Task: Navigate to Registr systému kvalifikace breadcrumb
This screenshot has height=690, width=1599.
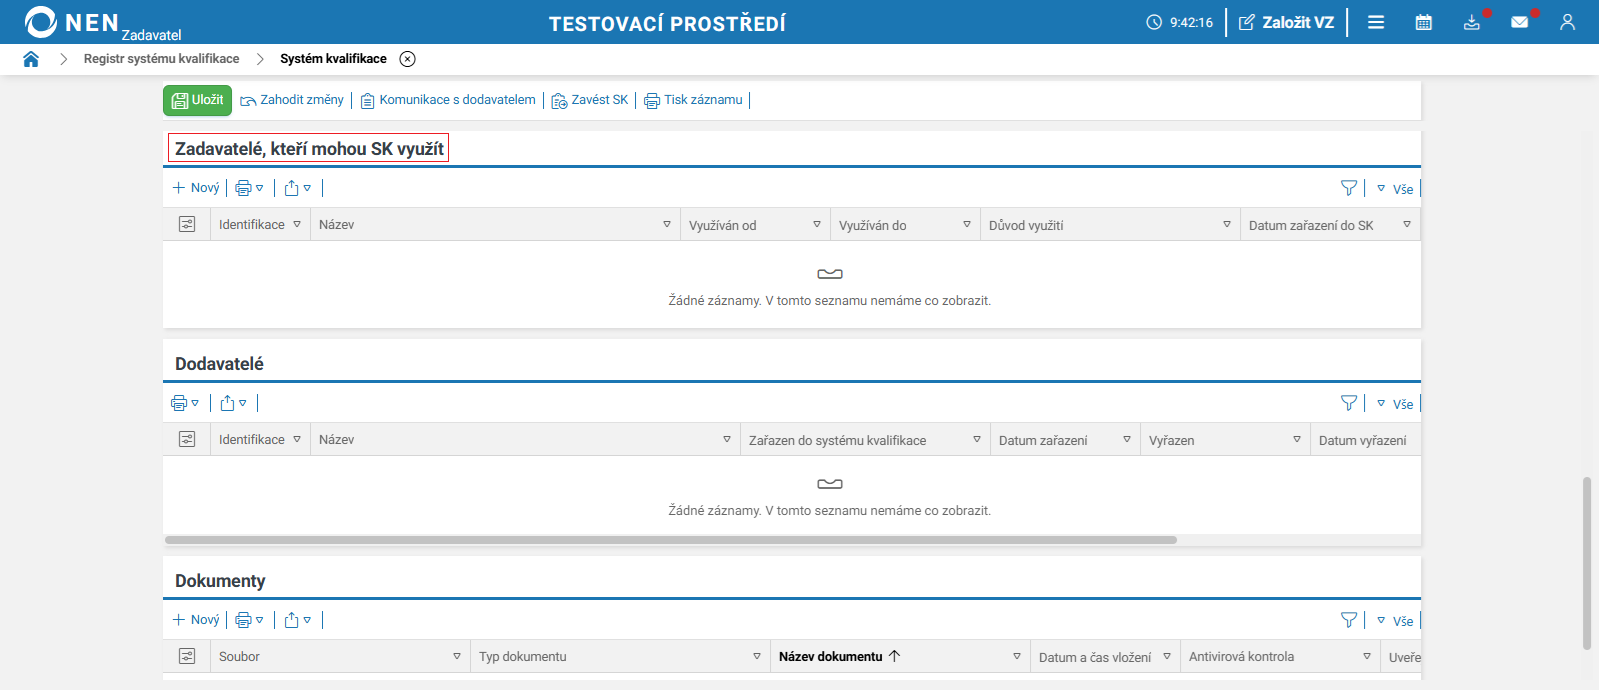Action: pyautogui.click(x=161, y=59)
